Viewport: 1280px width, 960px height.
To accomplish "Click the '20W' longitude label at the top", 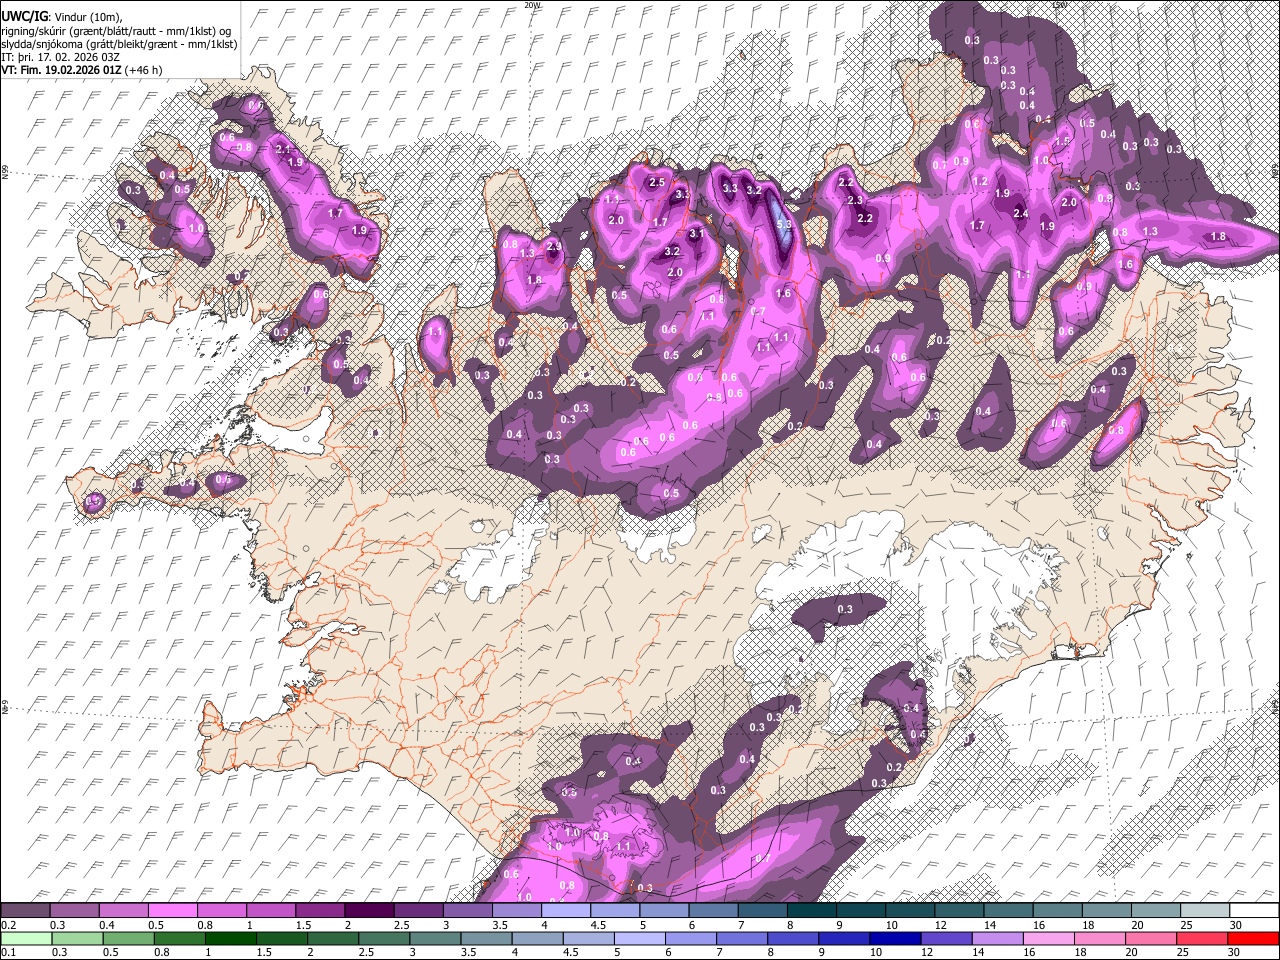I will pos(532,5).
